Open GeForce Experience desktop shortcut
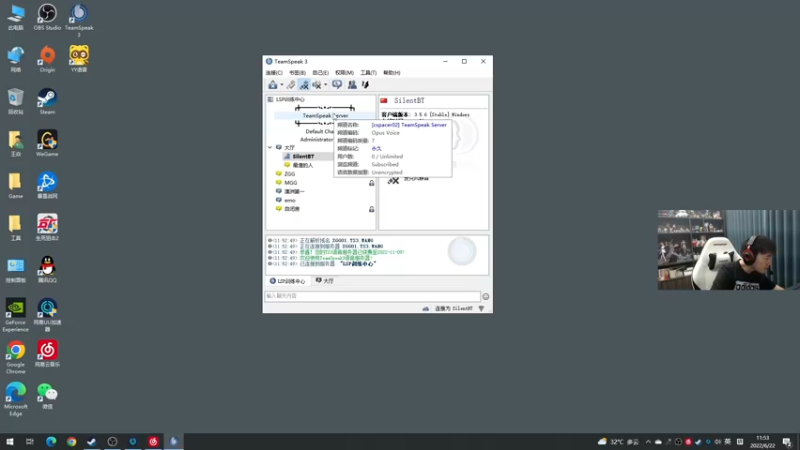Screen dimensions: 800x450 [15, 315]
